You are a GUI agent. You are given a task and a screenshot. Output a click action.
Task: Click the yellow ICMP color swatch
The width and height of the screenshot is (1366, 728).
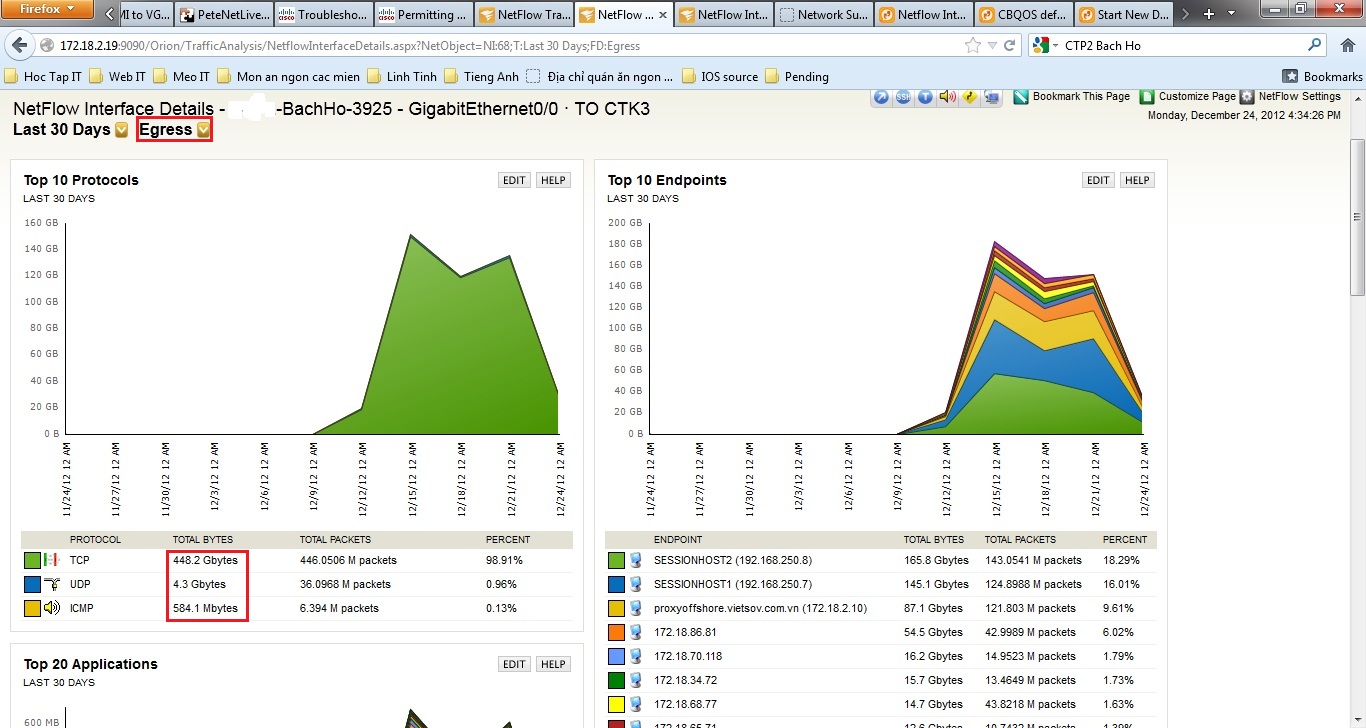[32, 608]
